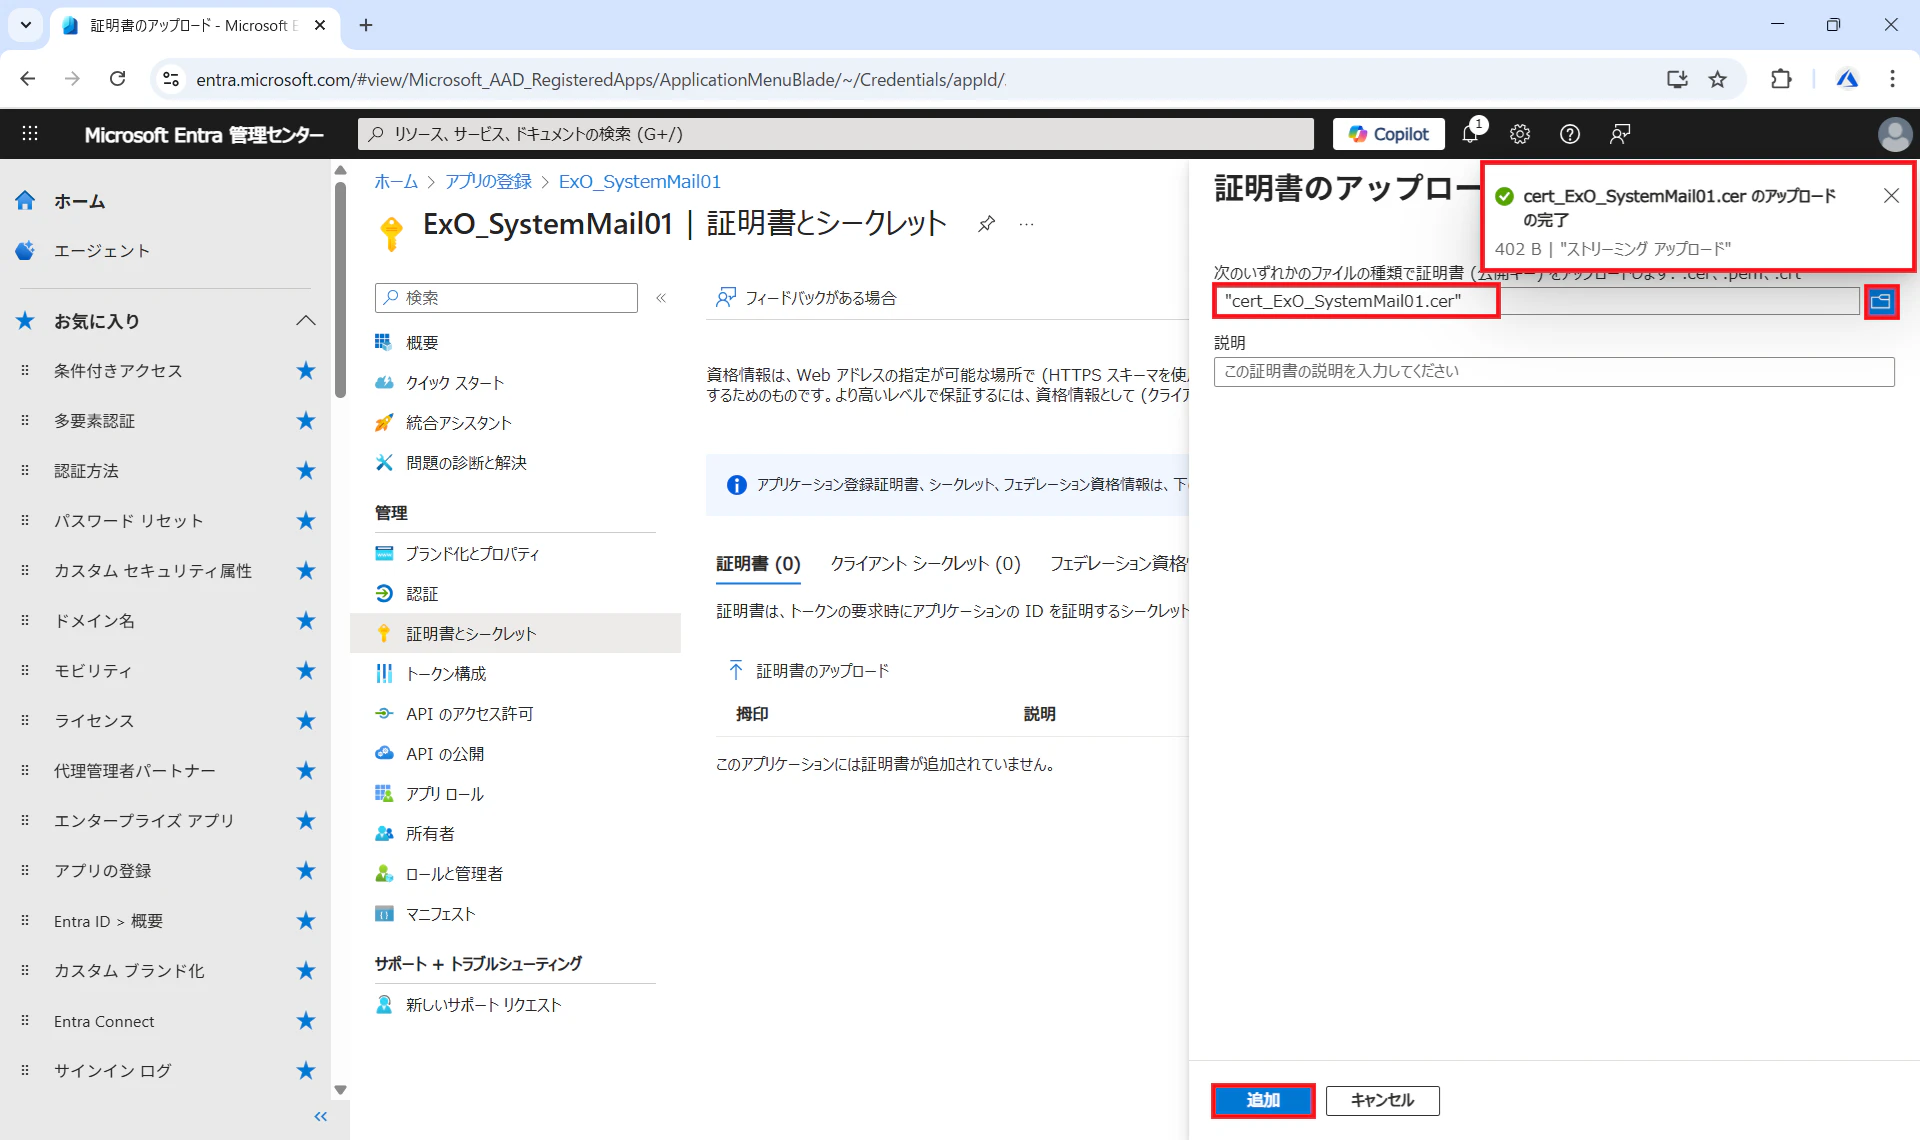
Task: Toggle the star next to 多要素認証
Action: click(306, 421)
